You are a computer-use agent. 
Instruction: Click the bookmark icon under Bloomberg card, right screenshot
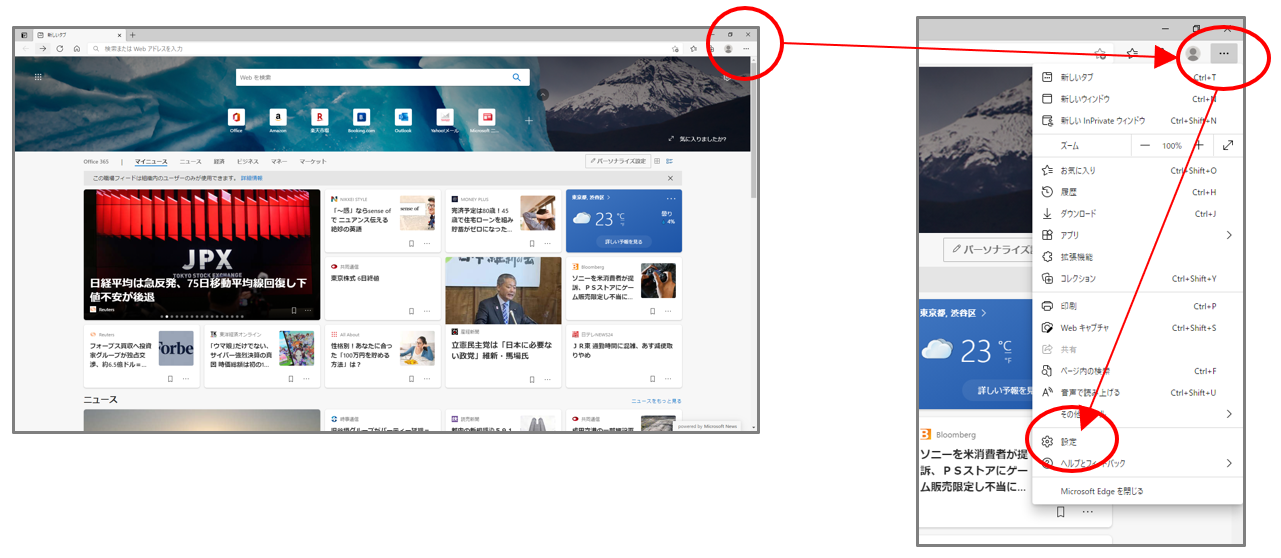[x=1060, y=512]
